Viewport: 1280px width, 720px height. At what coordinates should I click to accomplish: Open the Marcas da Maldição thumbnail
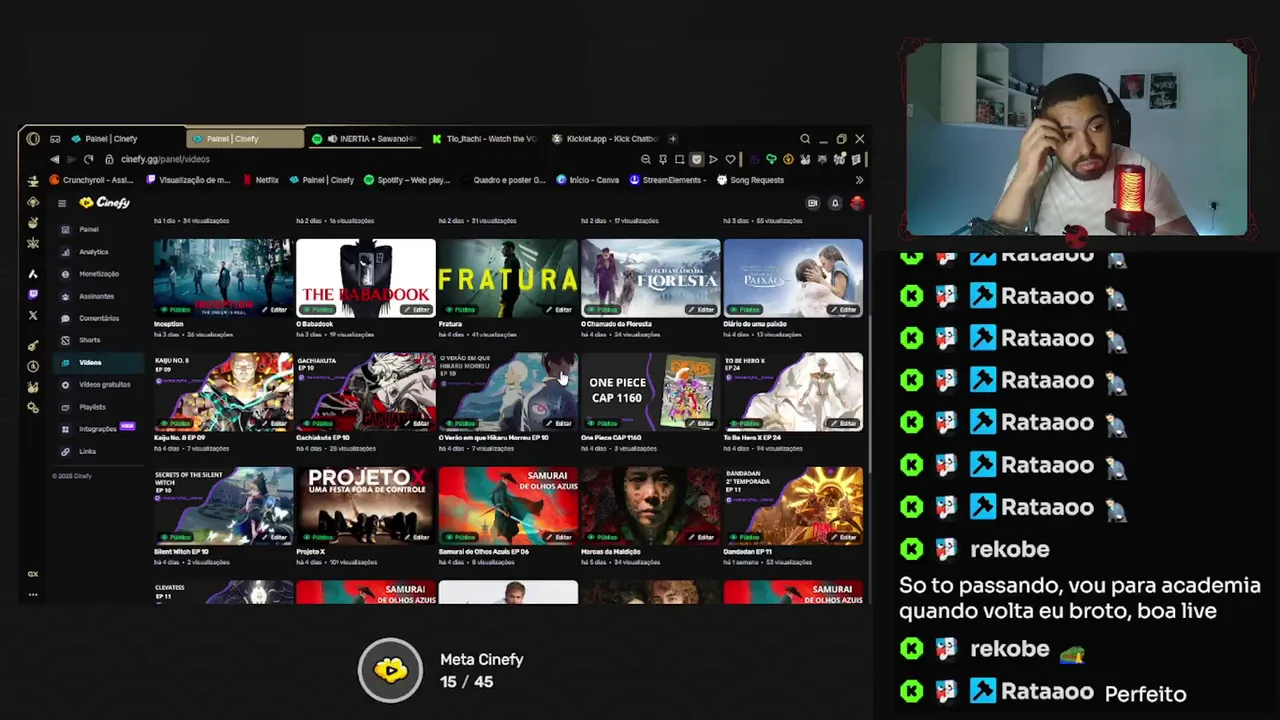coord(650,505)
